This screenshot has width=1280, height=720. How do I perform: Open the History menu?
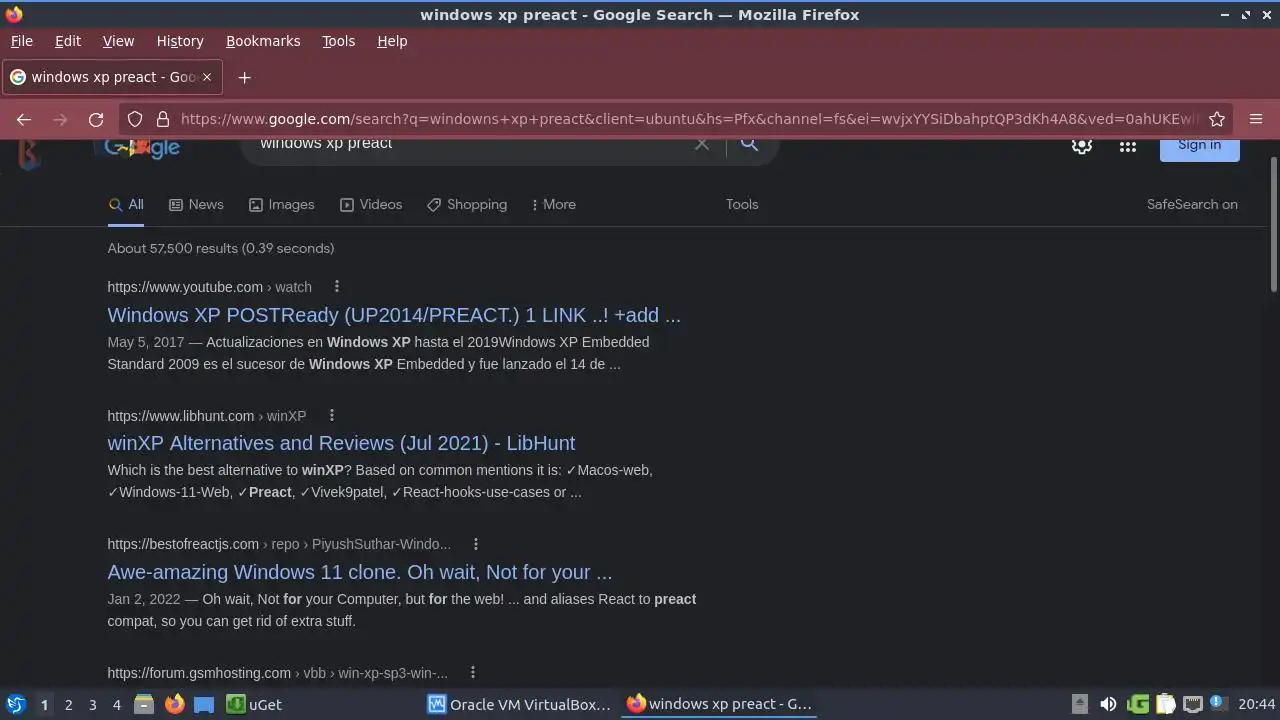point(180,41)
